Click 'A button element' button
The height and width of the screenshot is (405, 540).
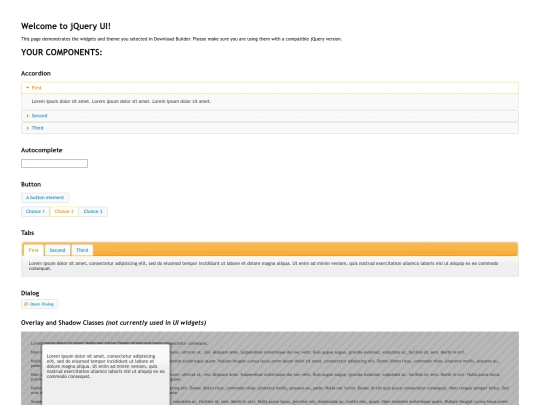coord(45,198)
